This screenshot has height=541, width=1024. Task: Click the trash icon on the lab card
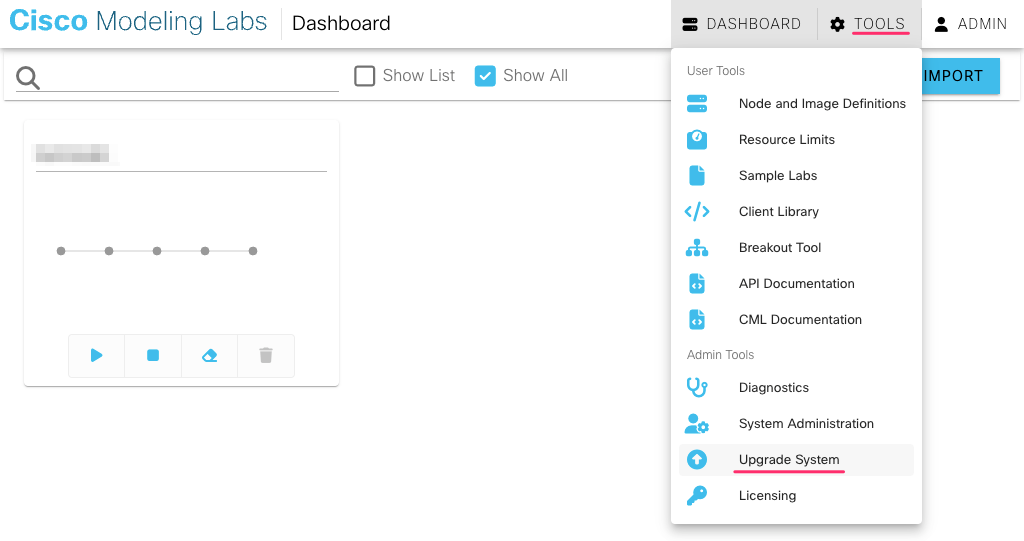click(x=266, y=355)
